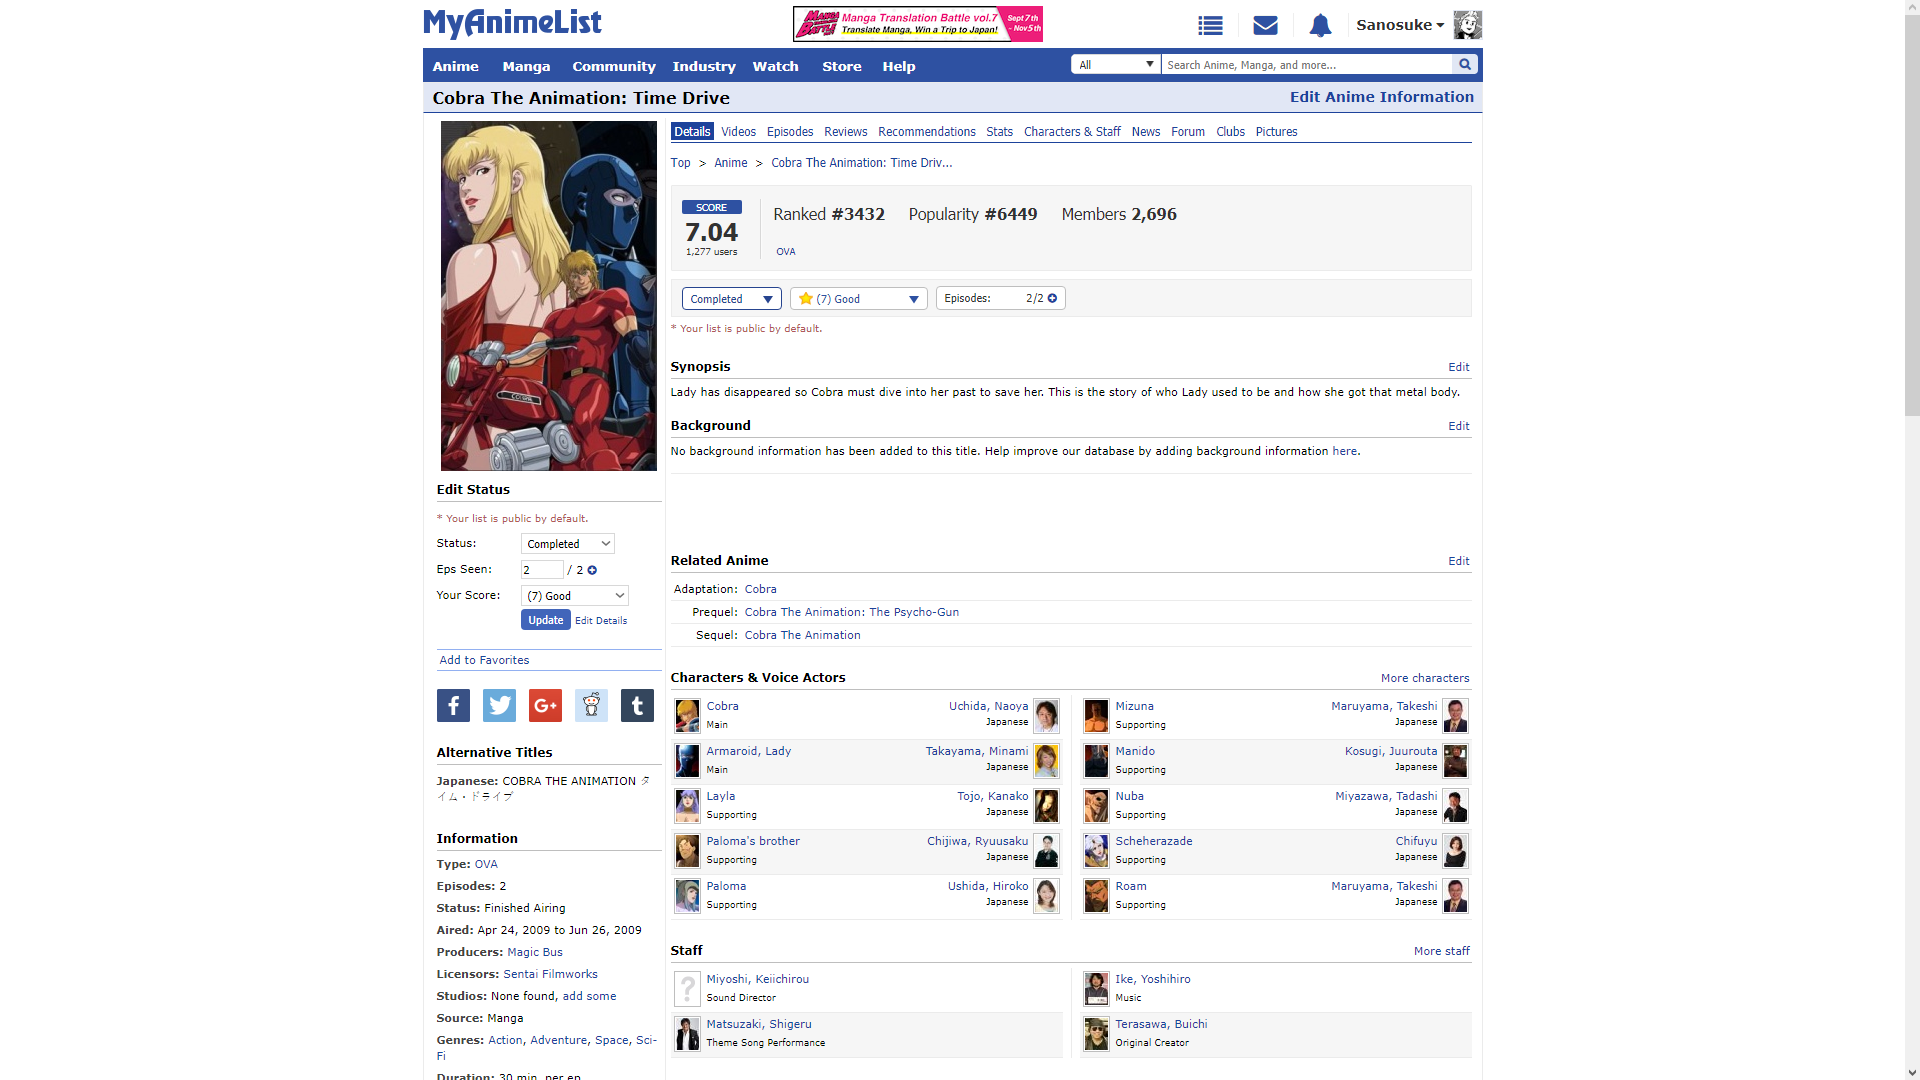The image size is (1920, 1080).
Task: Click the Adventure genre link
Action: pos(559,1040)
